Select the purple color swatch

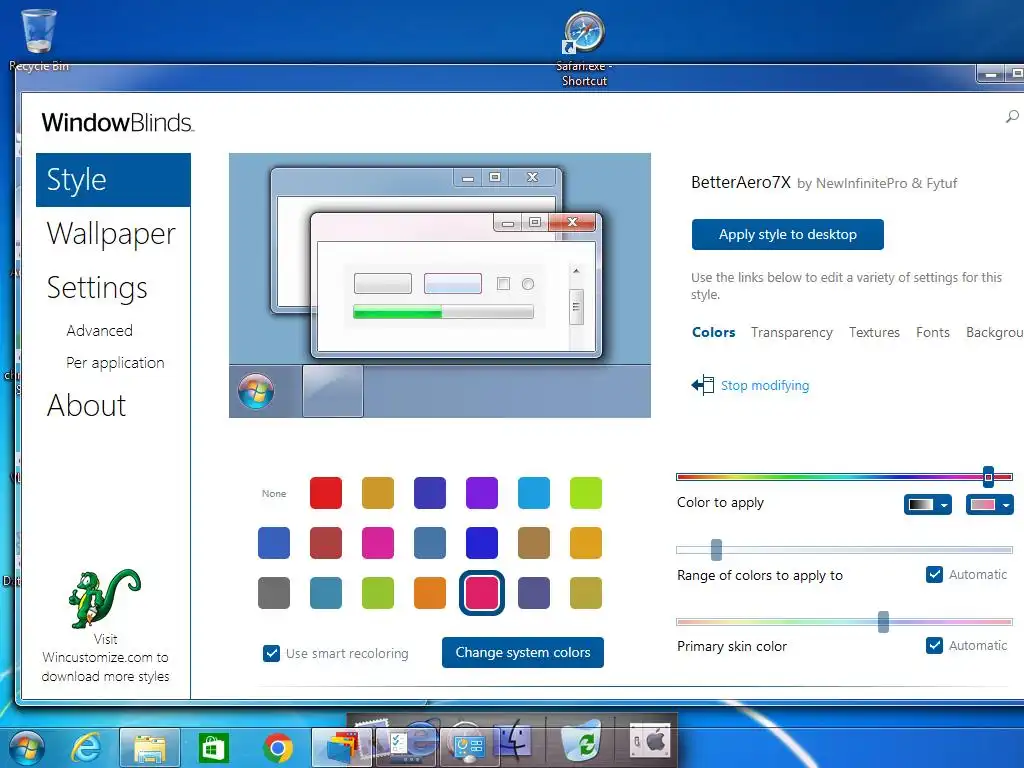tap(482, 493)
